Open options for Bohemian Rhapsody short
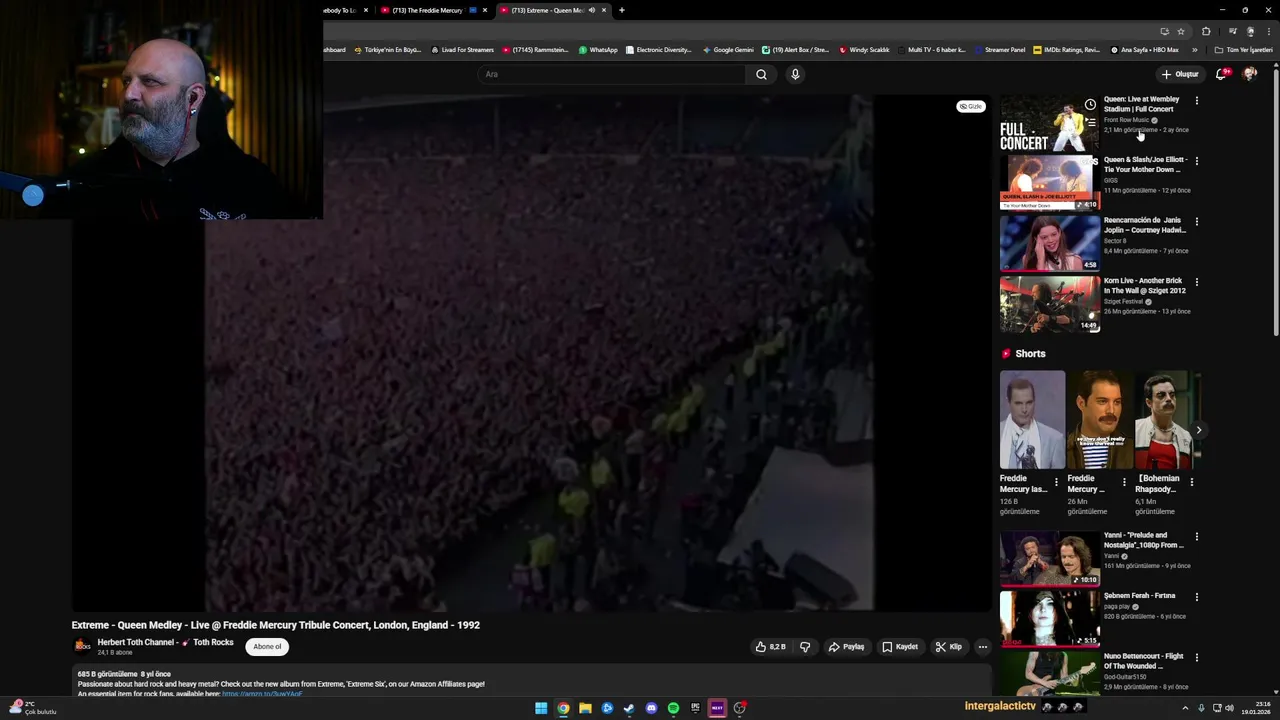 (1192, 482)
